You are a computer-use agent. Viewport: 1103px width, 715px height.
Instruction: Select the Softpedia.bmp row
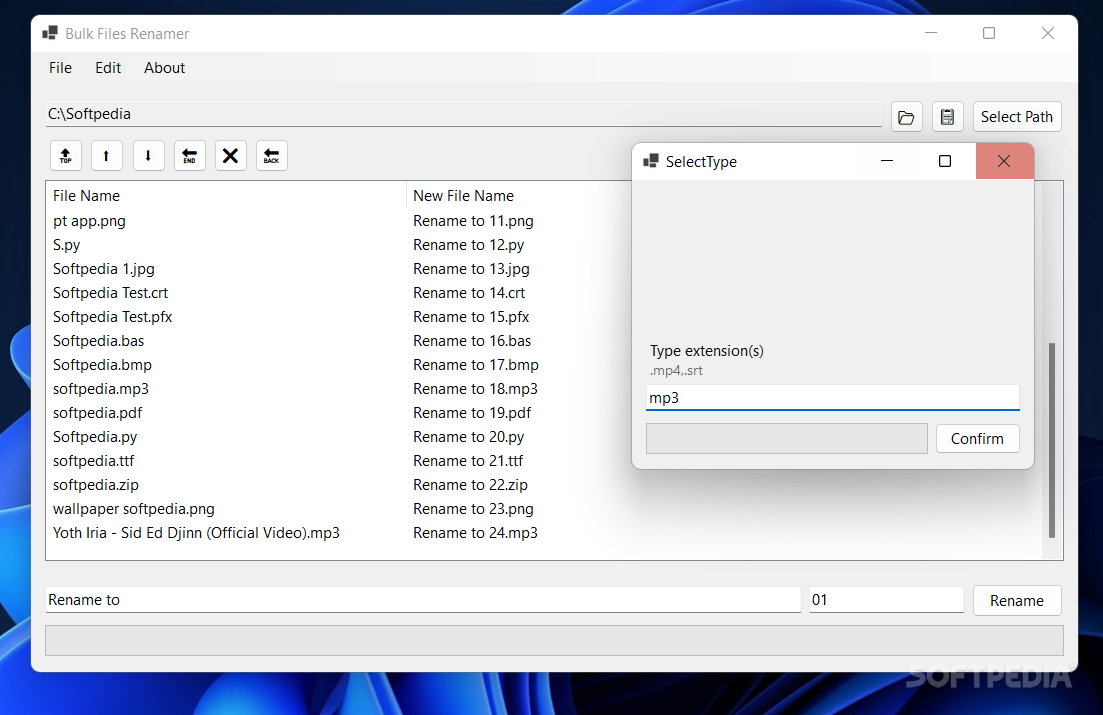[339, 365]
